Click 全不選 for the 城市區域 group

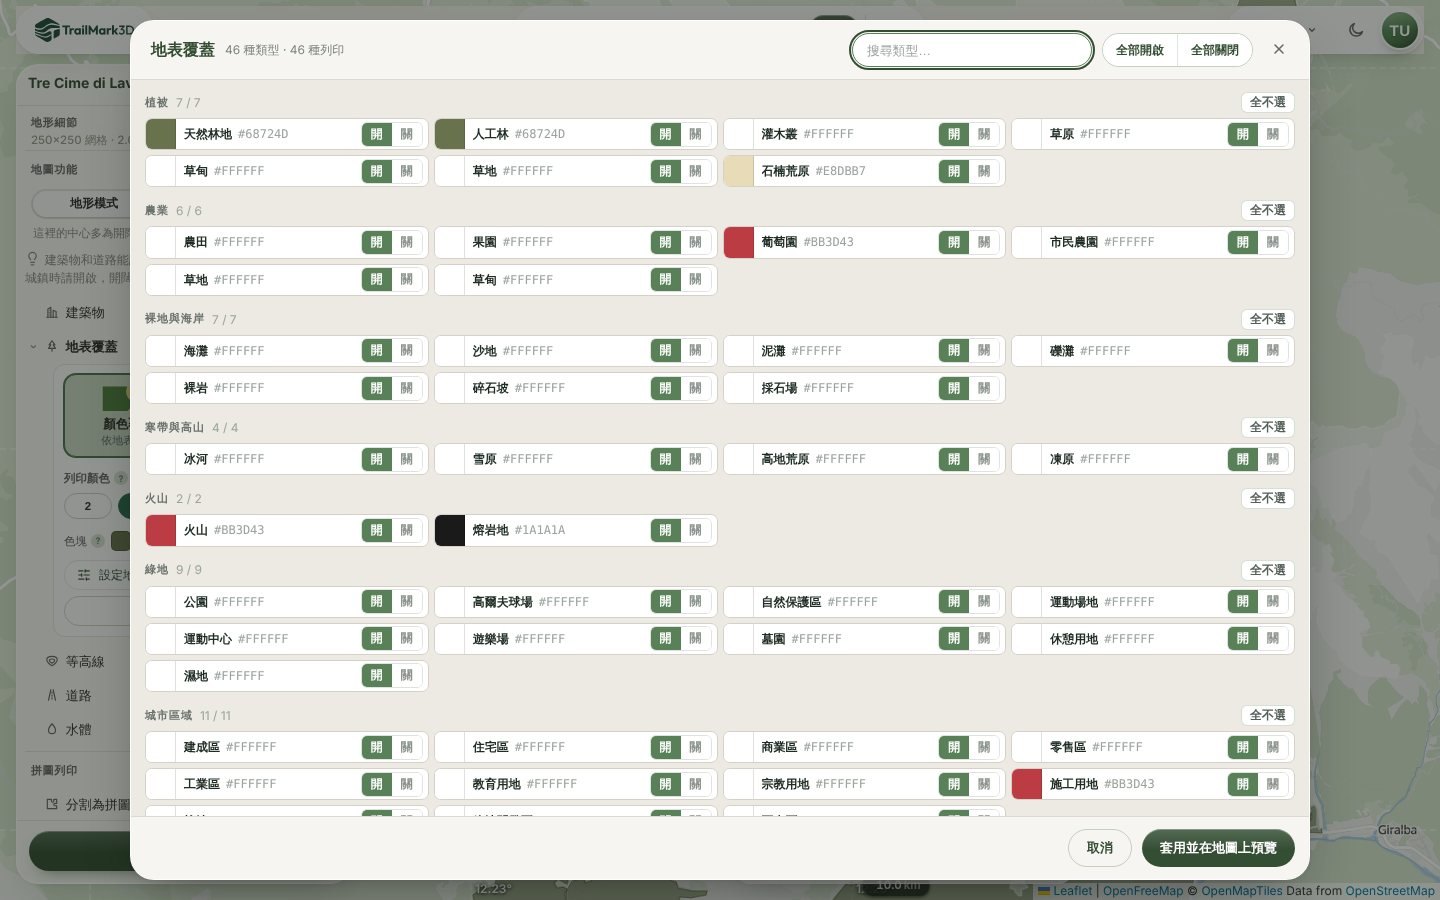click(1268, 715)
